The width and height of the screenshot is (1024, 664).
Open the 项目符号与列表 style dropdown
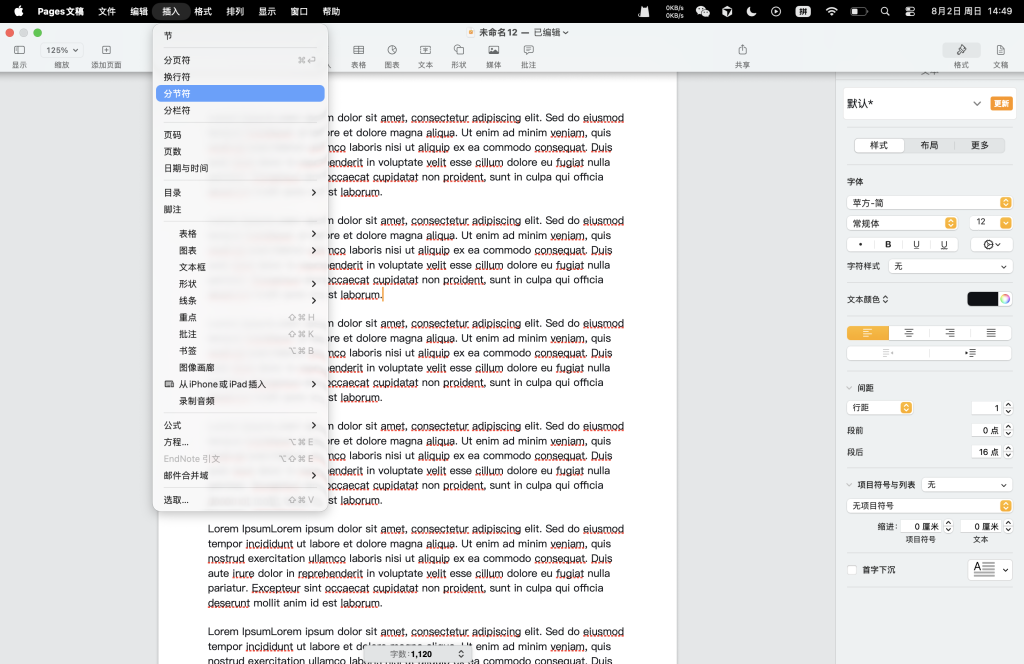(967, 484)
